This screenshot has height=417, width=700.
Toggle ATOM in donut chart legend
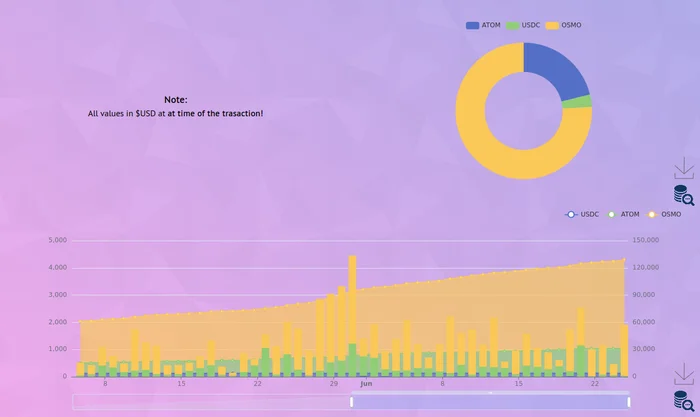click(x=483, y=25)
